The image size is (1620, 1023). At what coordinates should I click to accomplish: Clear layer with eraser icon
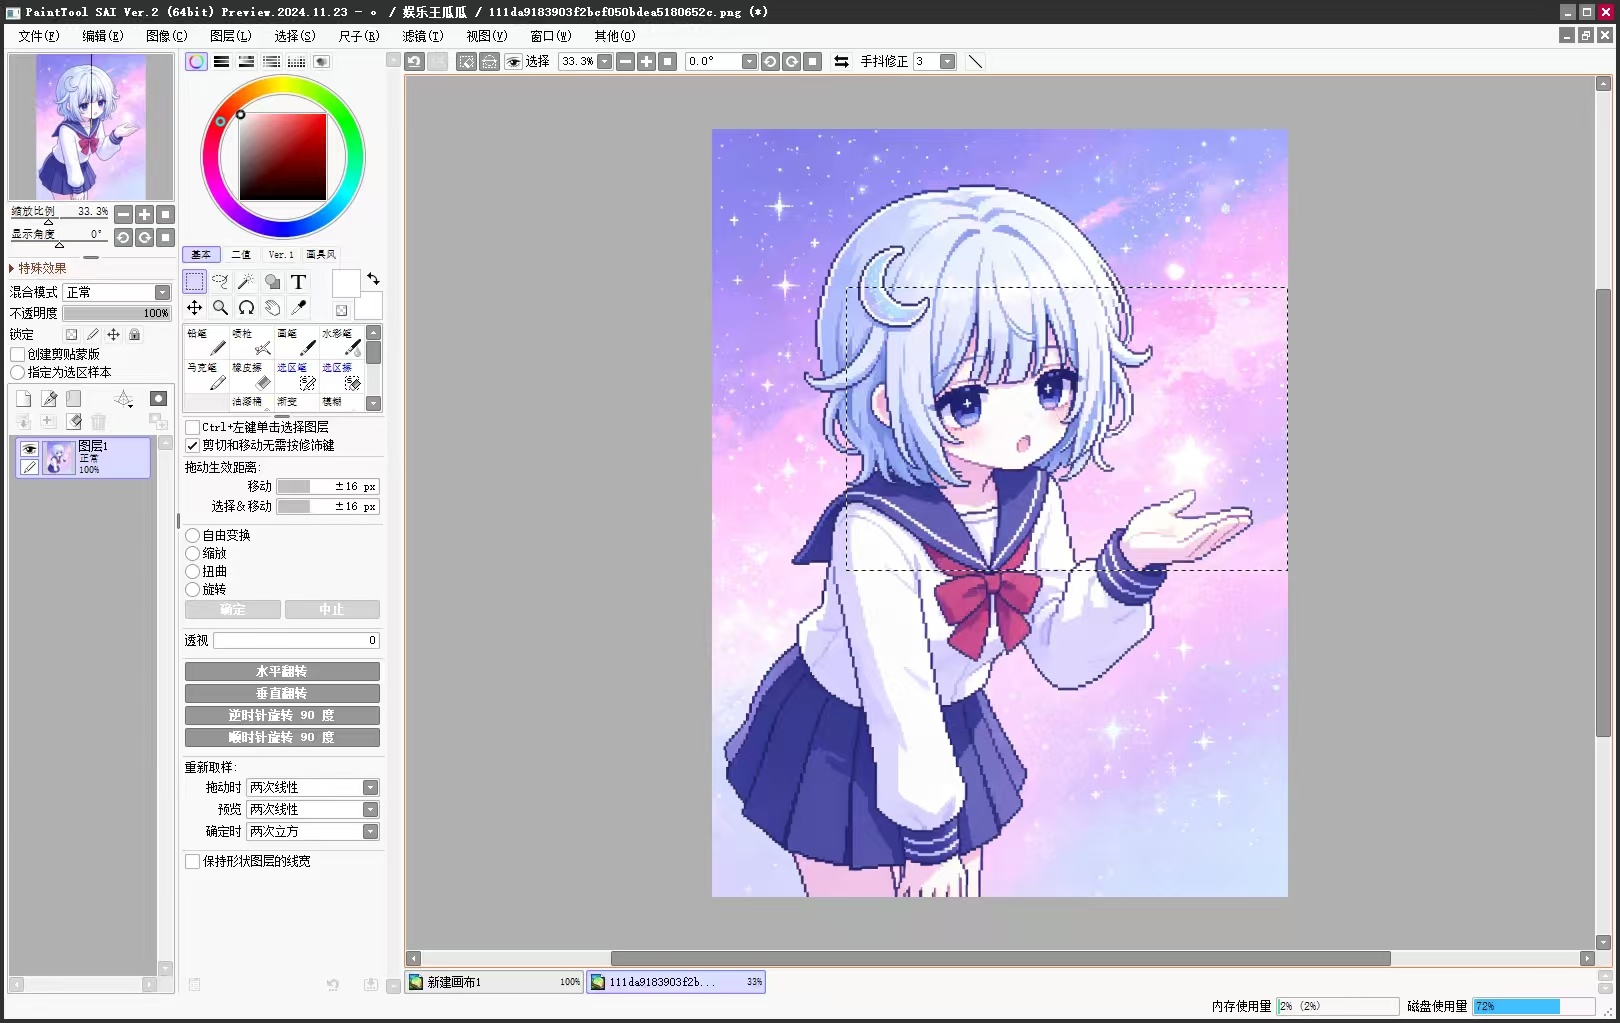tap(74, 422)
